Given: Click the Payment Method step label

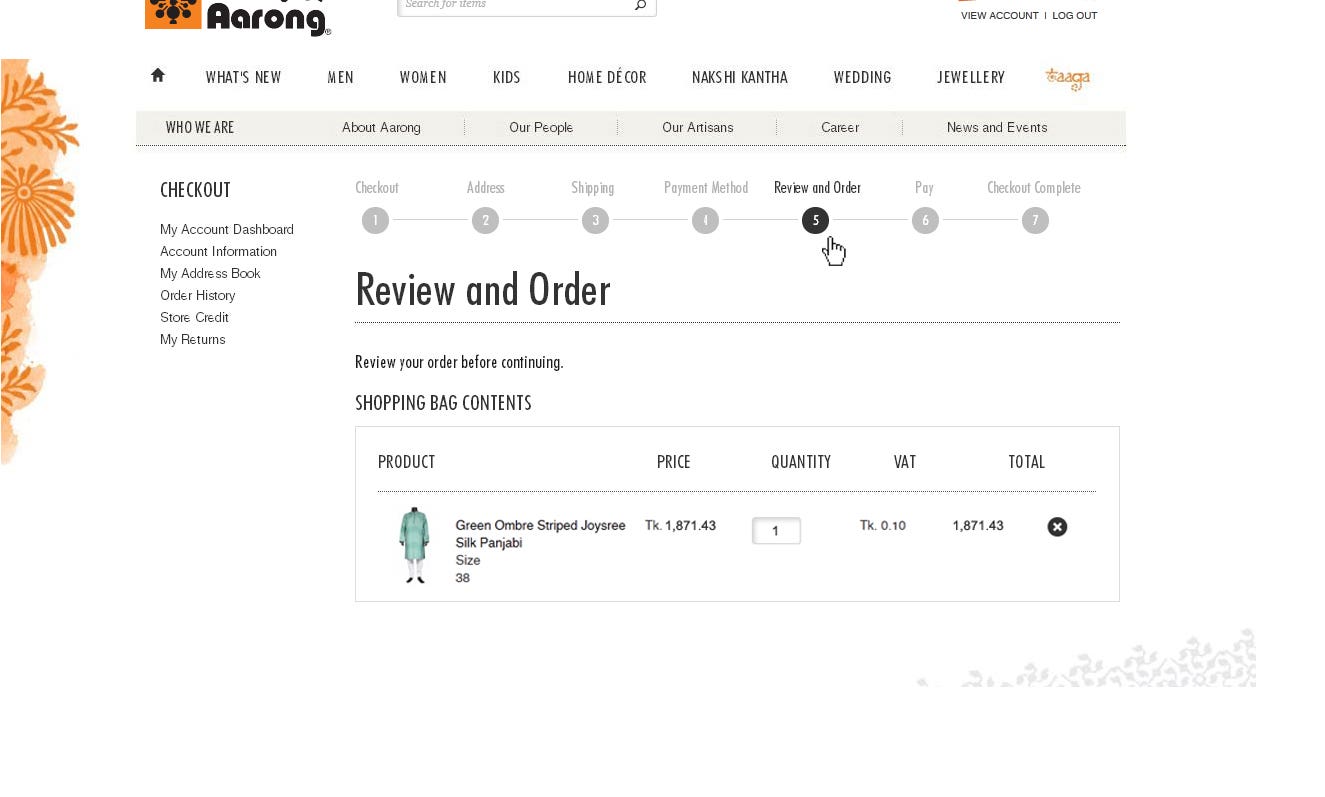Looking at the screenshot, I should [706, 188].
